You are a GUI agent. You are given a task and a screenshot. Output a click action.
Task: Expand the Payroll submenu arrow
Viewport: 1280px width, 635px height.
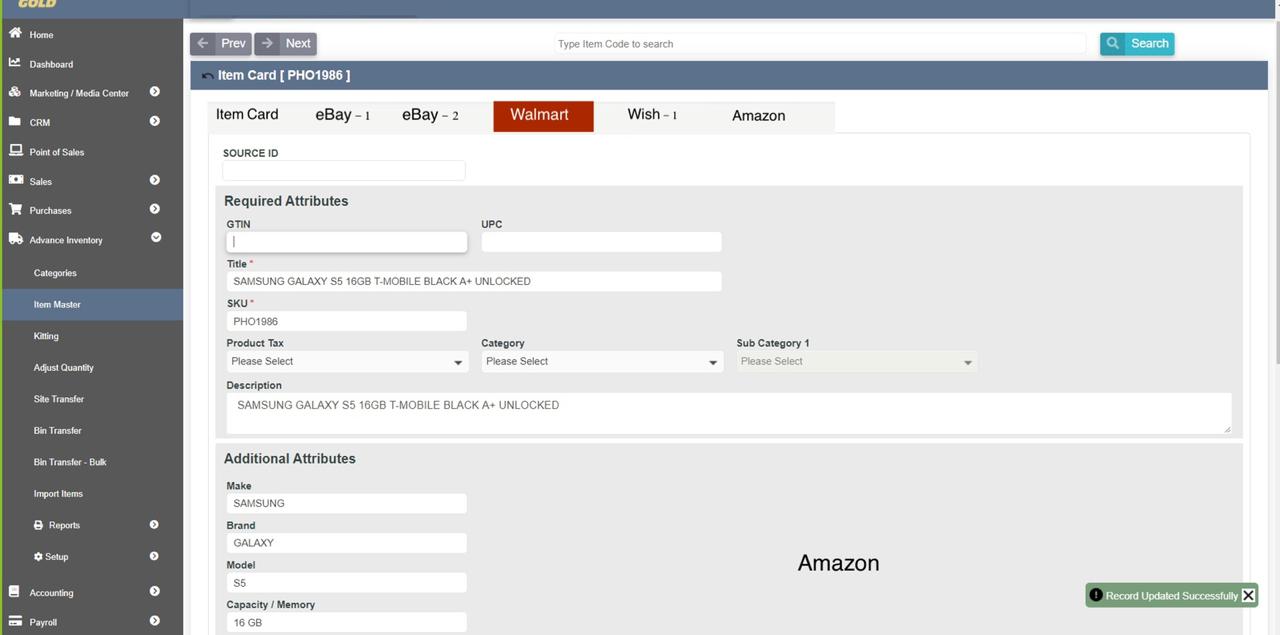(155, 621)
